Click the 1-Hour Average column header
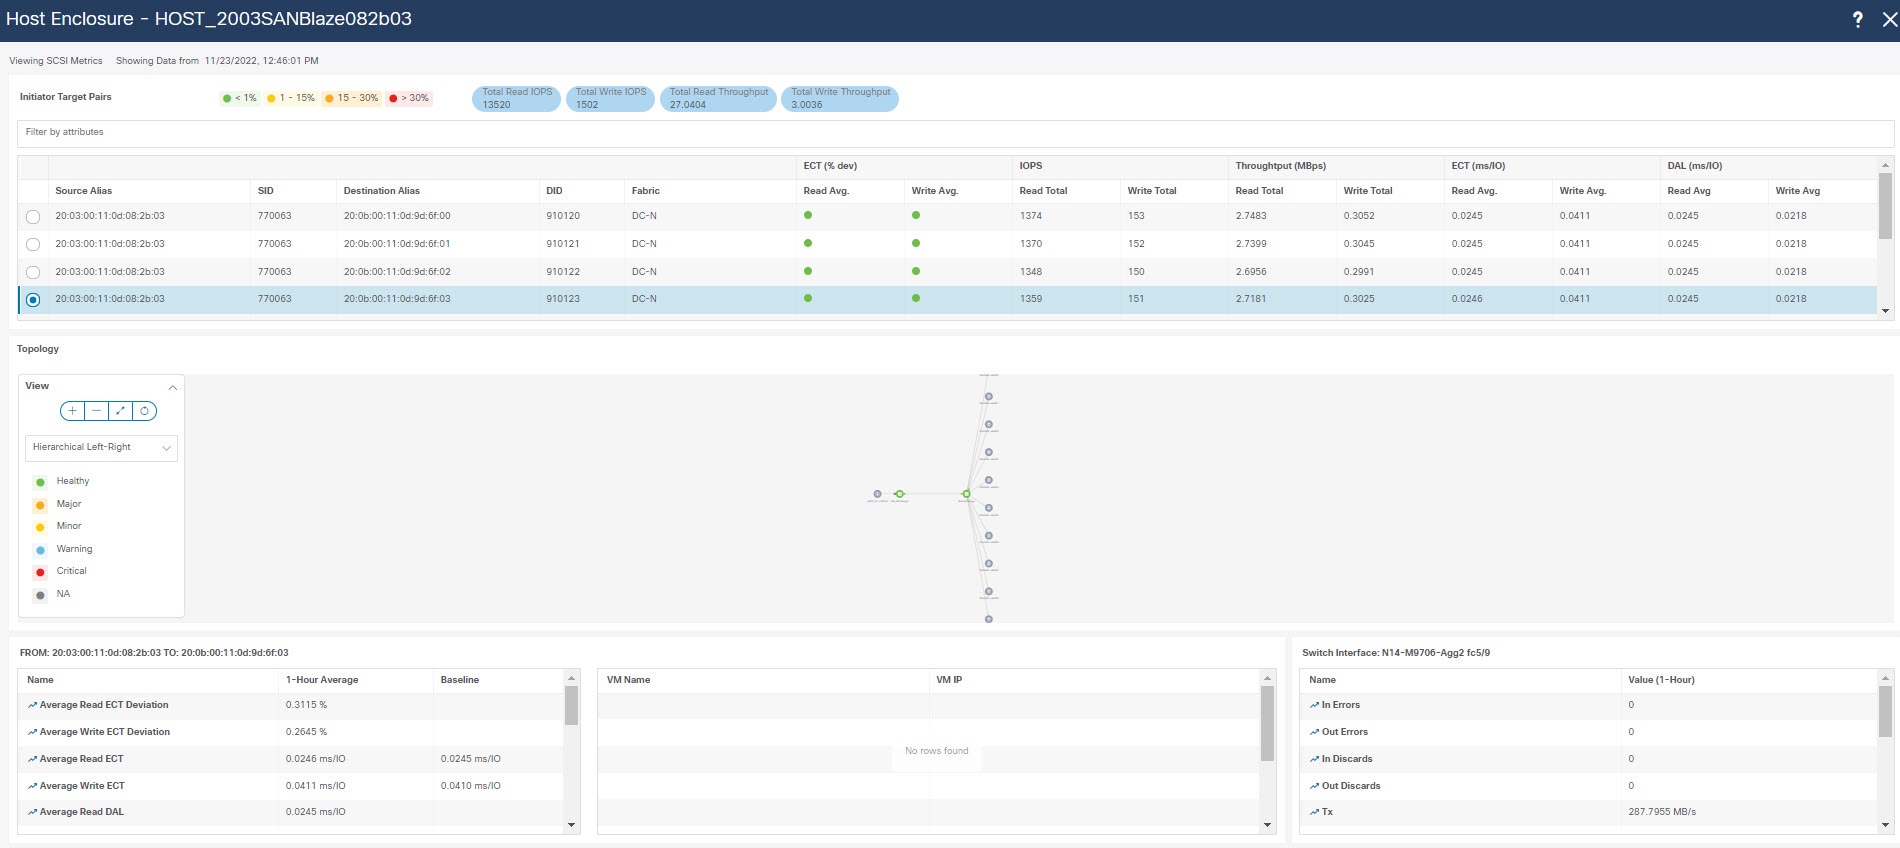 (322, 680)
